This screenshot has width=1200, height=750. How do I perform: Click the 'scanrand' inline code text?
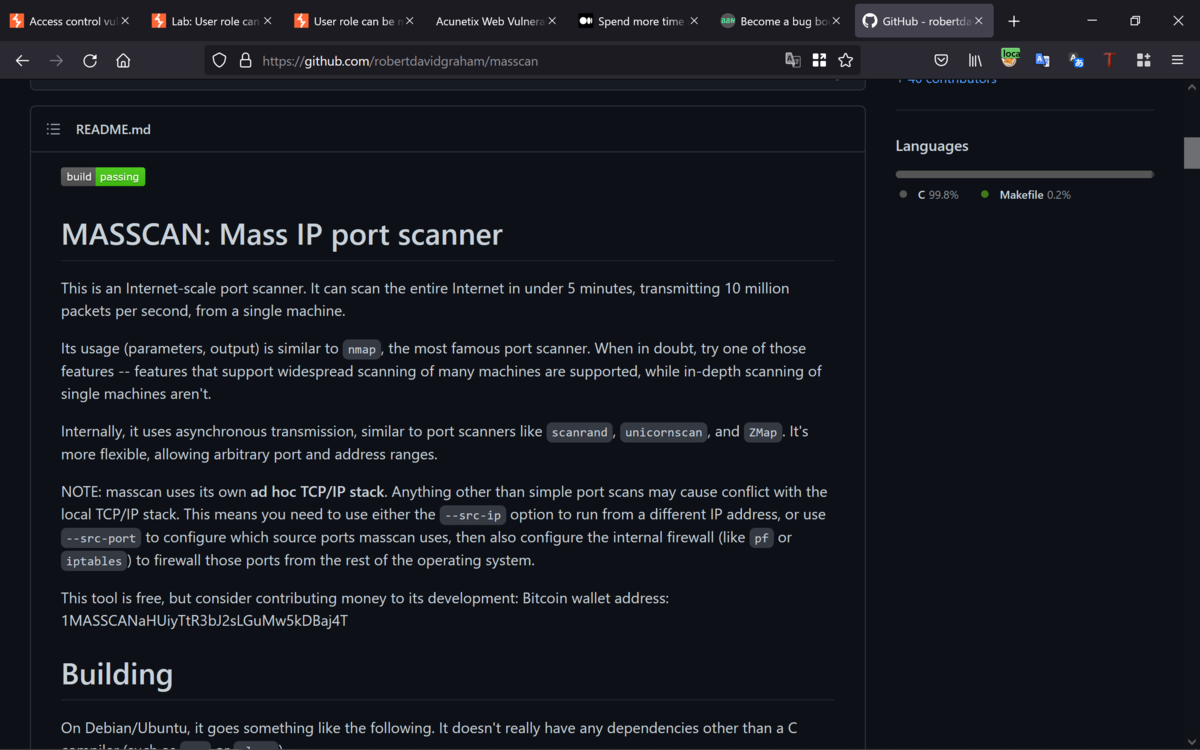pyautogui.click(x=580, y=432)
